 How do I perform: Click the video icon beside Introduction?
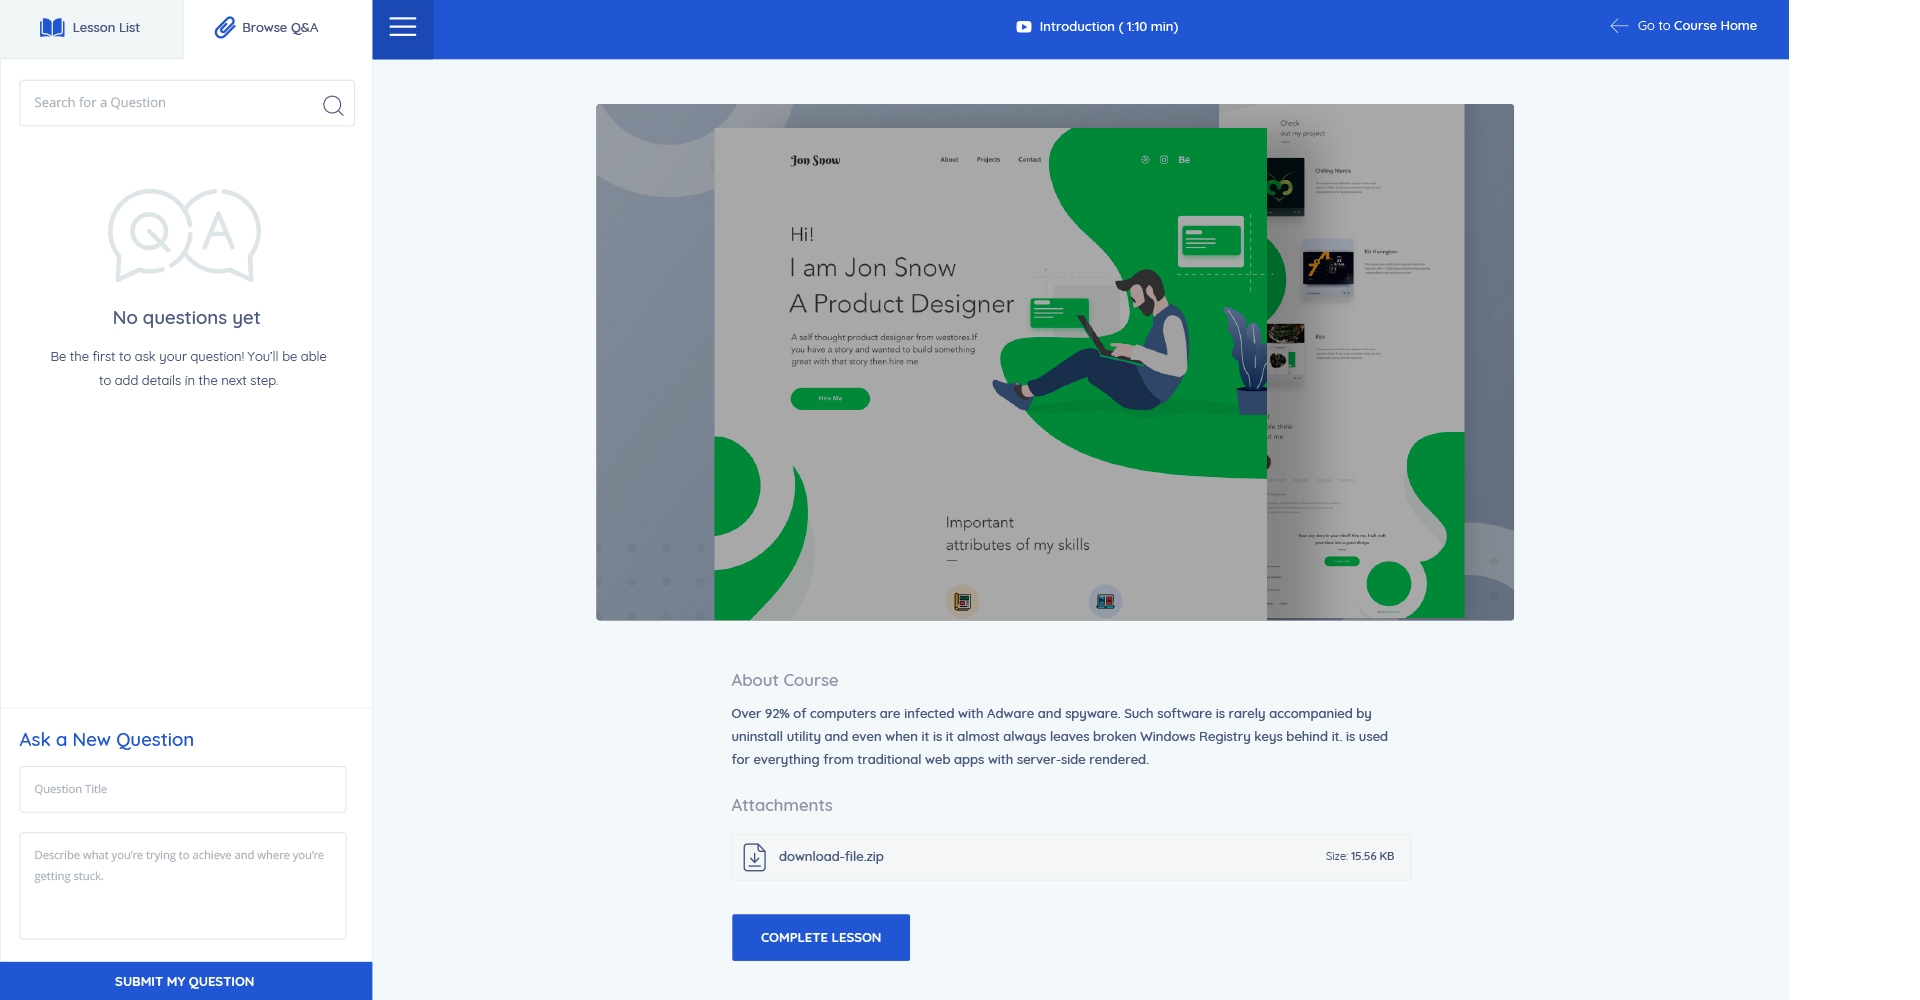(x=1023, y=27)
